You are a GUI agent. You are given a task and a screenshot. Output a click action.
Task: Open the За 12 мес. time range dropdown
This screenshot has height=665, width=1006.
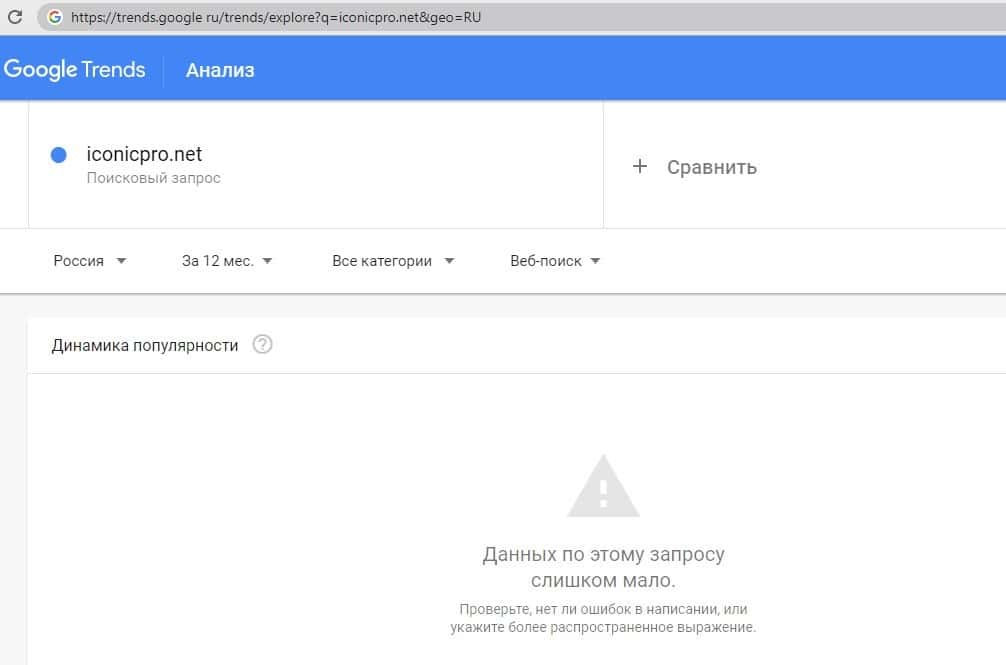[227, 261]
